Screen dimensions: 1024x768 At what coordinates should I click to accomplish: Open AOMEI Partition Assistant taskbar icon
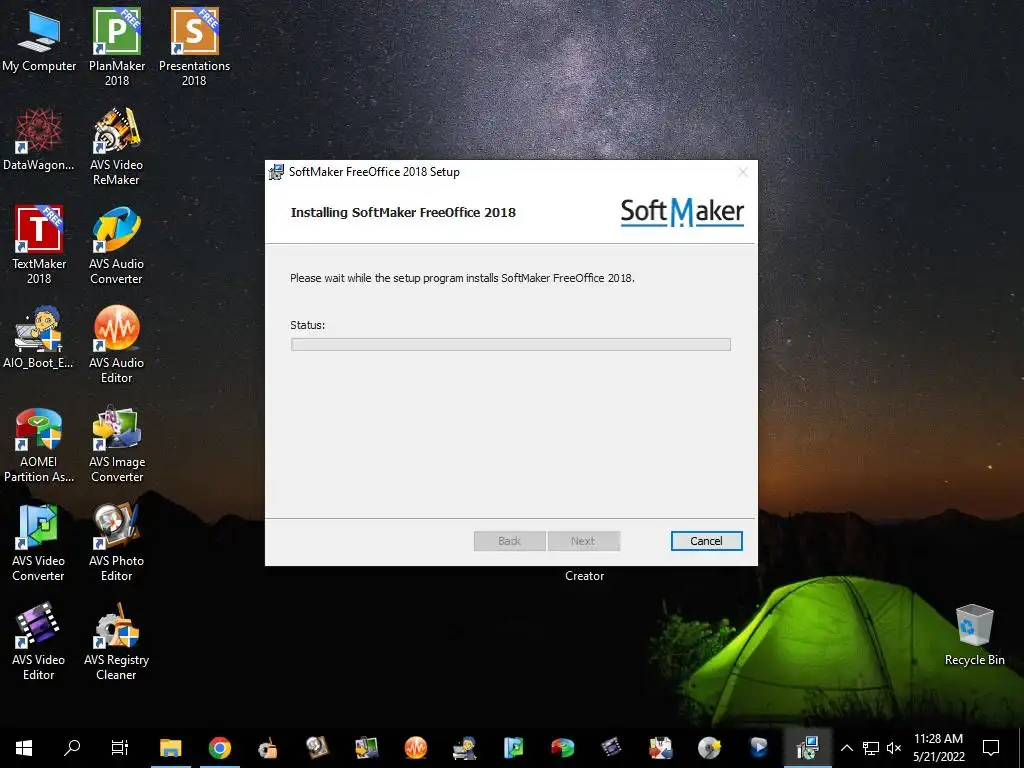[562, 747]
